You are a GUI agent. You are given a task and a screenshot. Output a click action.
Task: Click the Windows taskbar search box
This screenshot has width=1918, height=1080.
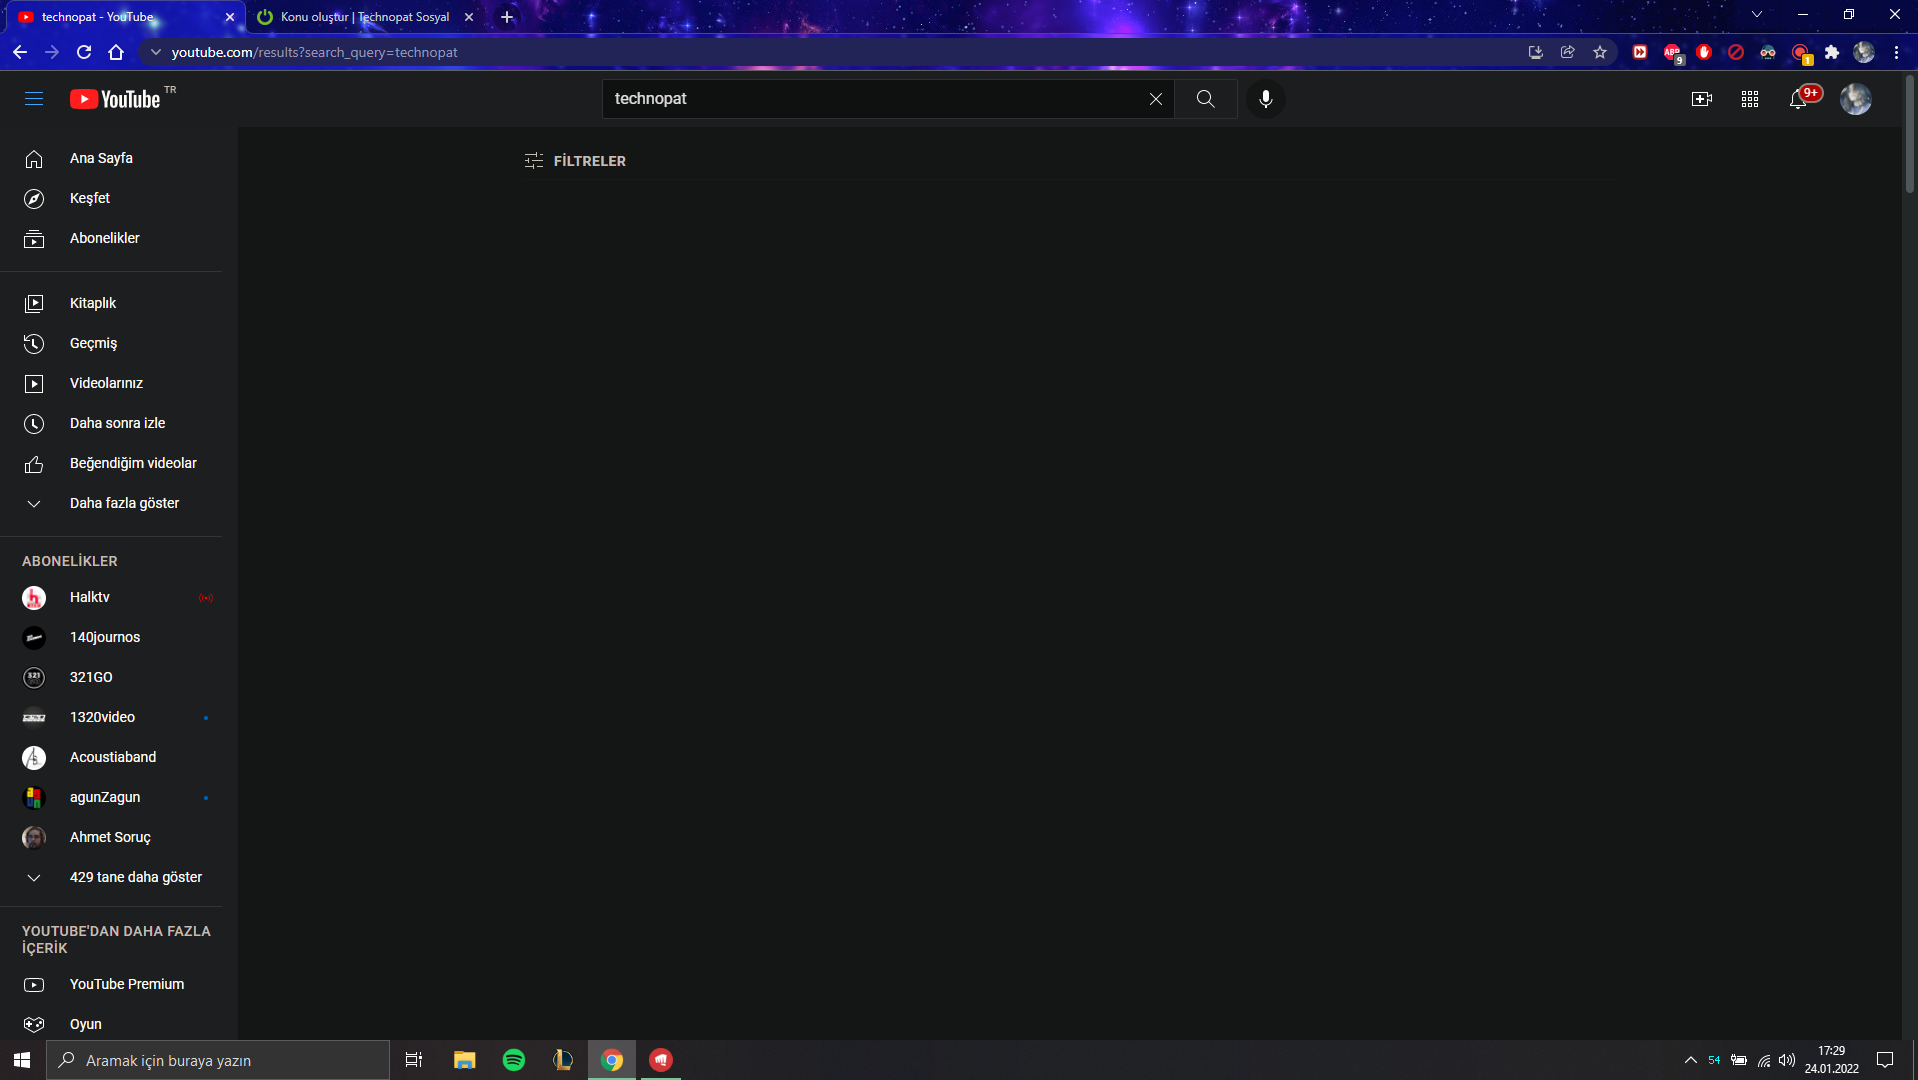click(218, 1060)
